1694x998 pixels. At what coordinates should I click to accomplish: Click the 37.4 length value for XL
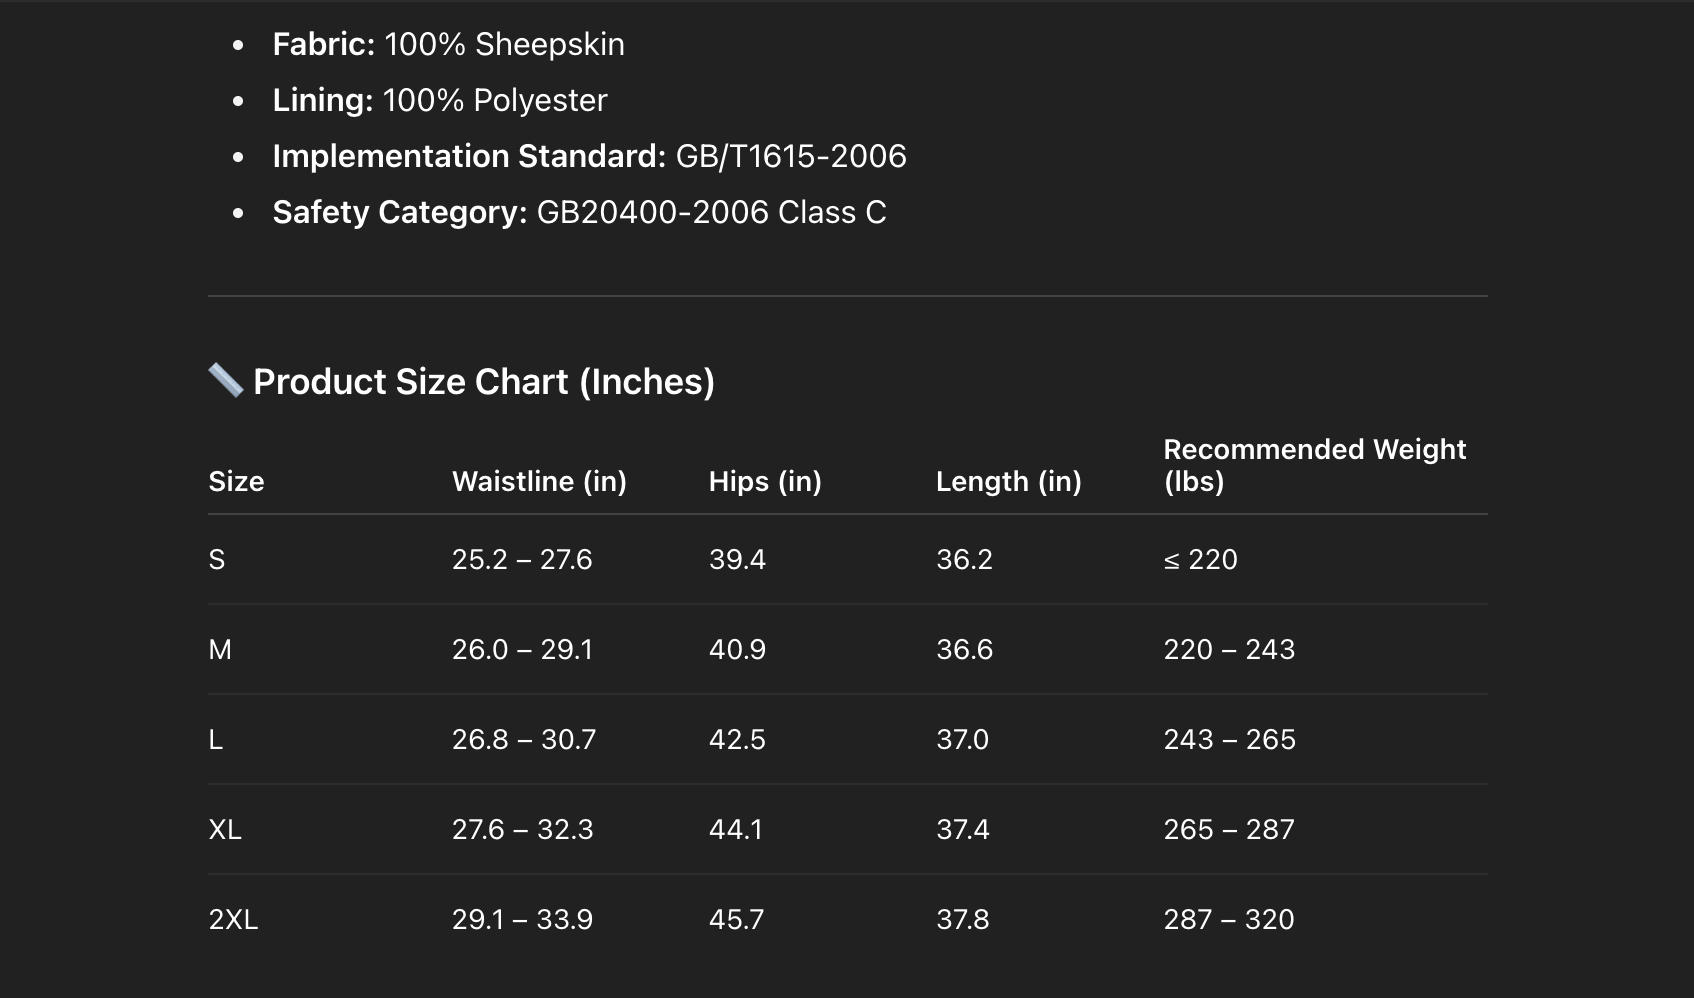[x=962, y=830]
